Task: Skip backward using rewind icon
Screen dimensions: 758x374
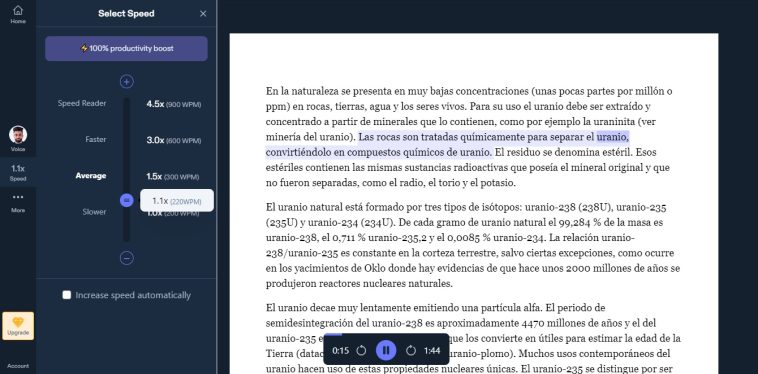Action: [361, 350]
